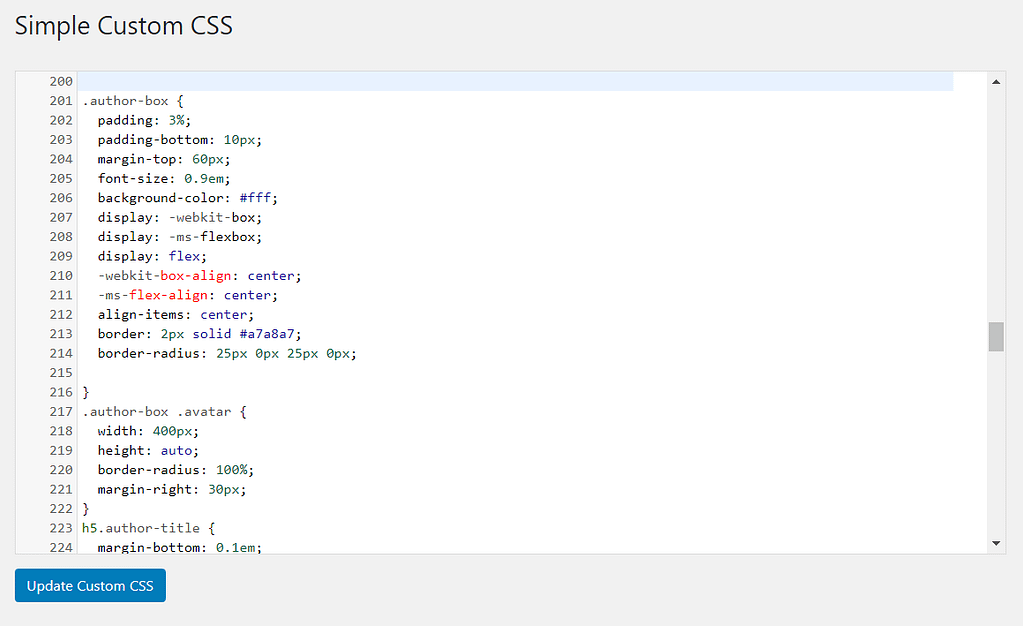The image size is (1023, 626).
Task: Click 'display: -webkit-box;' line
Action: [179, 217]
